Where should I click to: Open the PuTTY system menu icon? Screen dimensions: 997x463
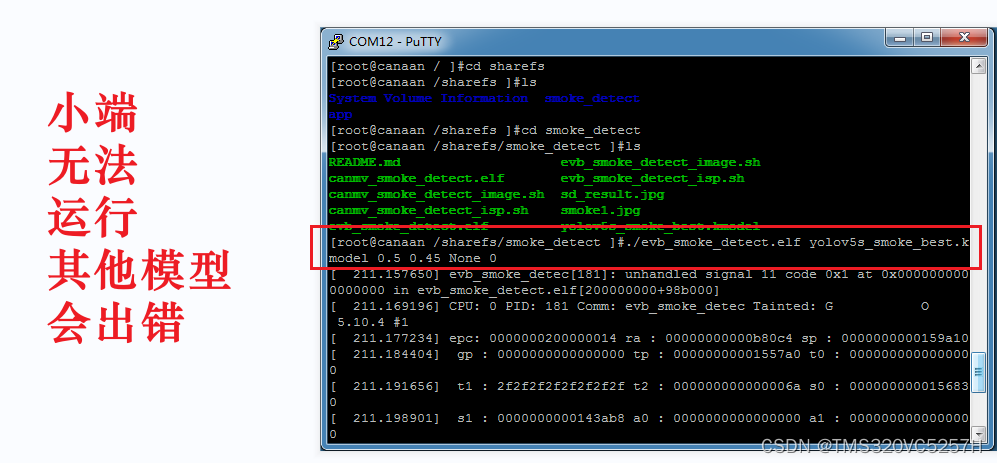pyautogui.click(x=335, y=42)
